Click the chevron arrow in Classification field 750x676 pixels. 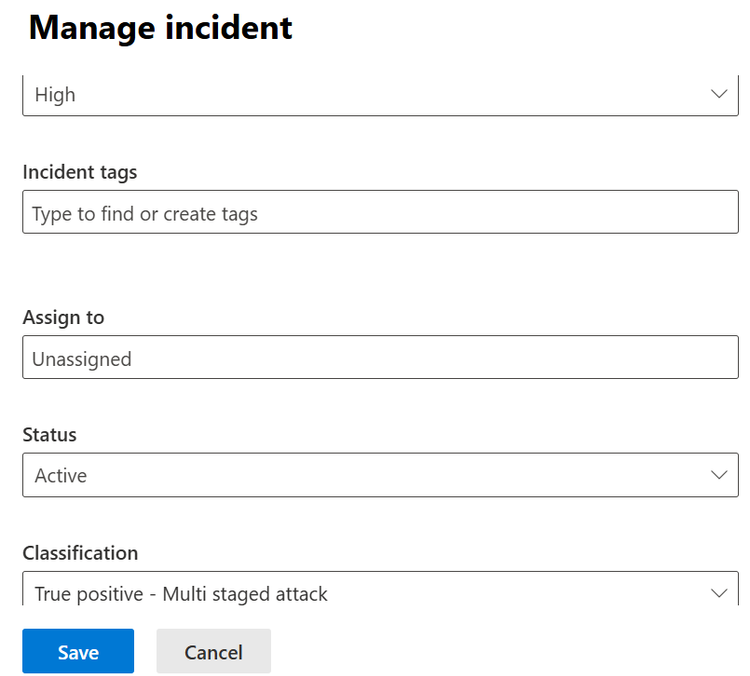pyautogui.click(x=718, y=593)
